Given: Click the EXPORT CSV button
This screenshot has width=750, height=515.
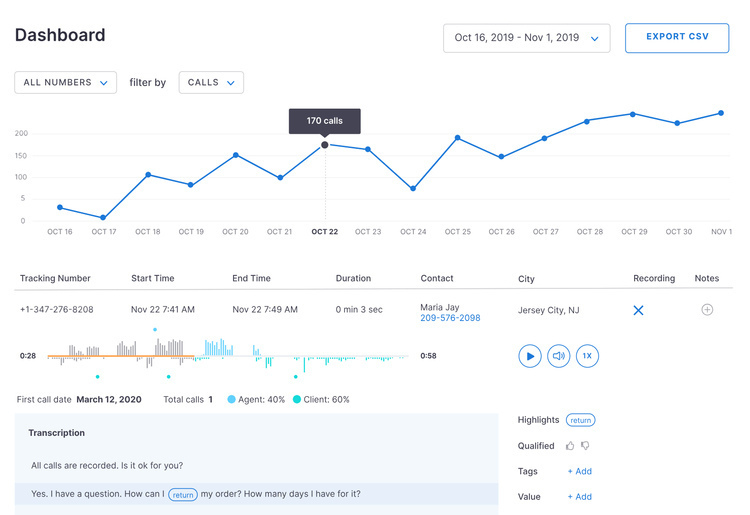Looking at the screenshot, I should point(677,38).
